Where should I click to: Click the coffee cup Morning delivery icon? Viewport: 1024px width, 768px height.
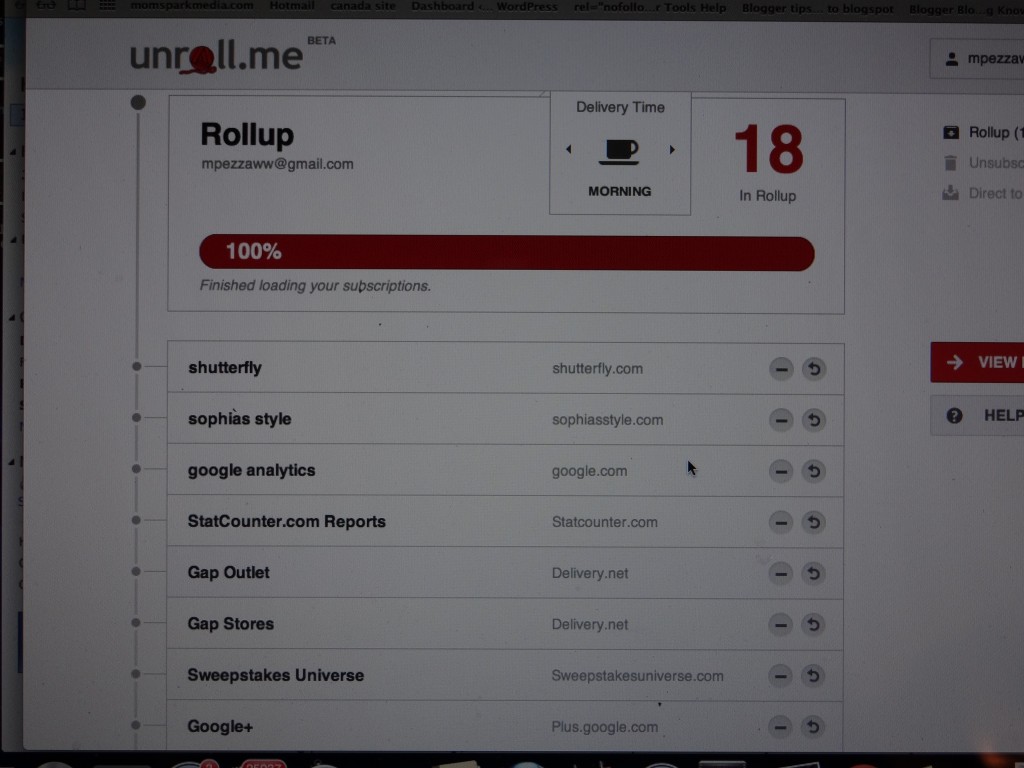click(x=619, y=151)
